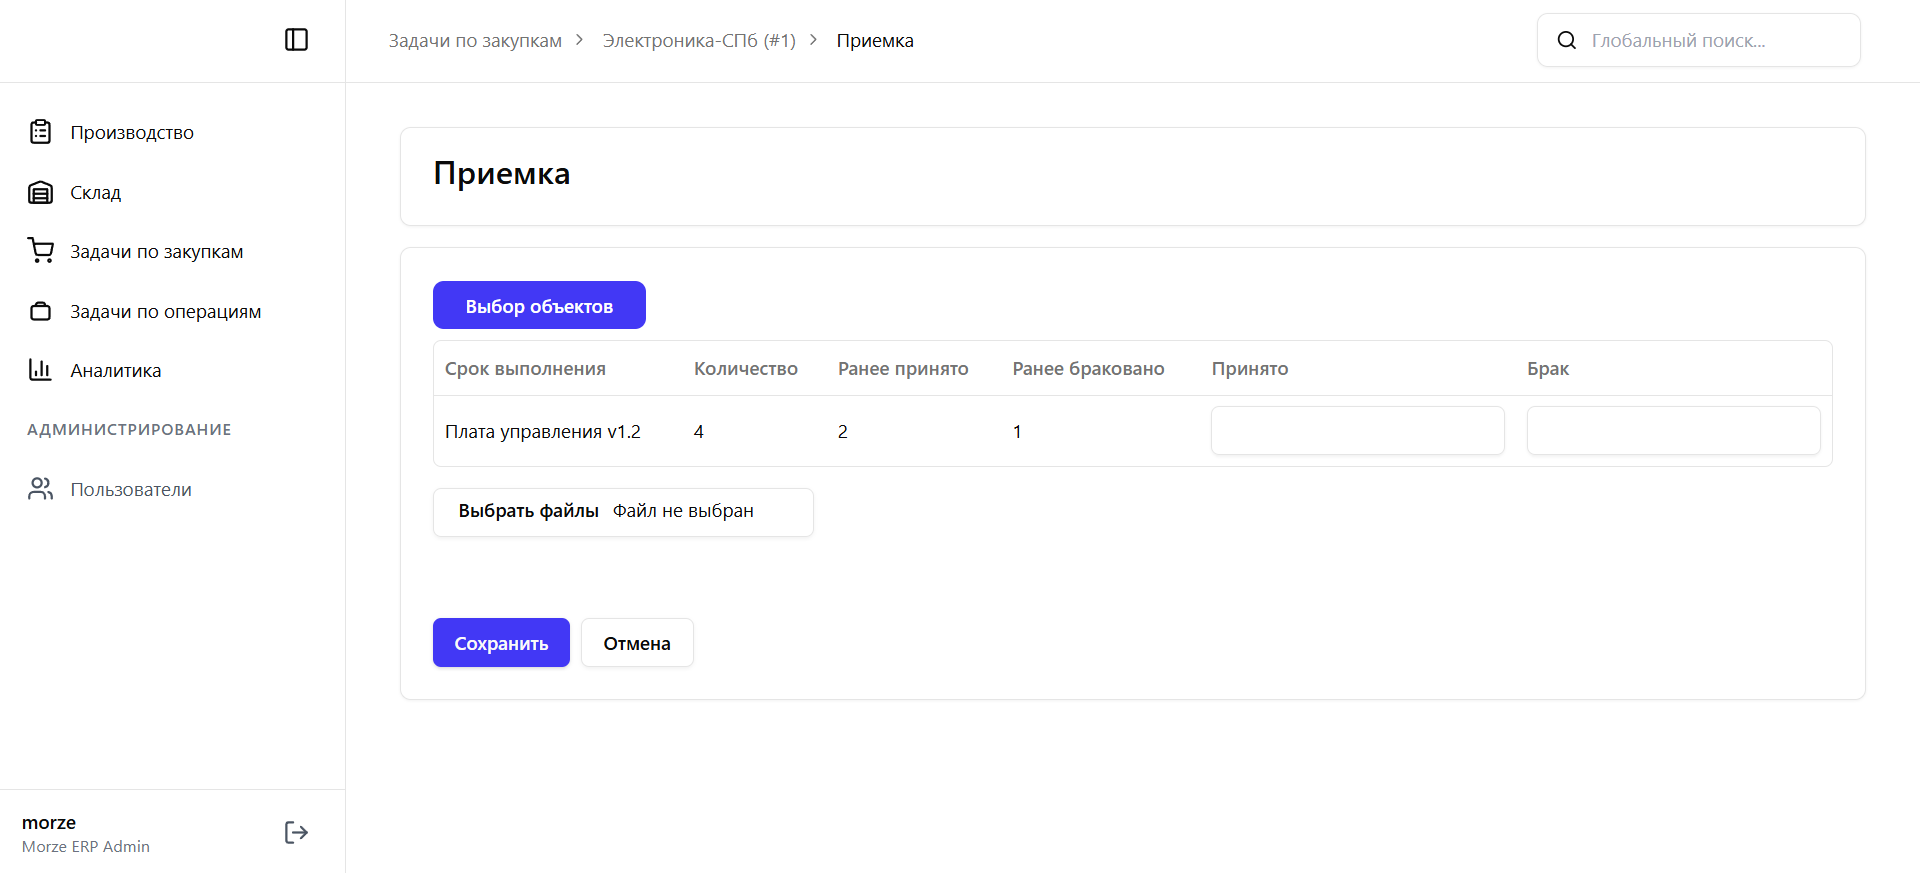Click the Приемка page heading

point(502,173)
